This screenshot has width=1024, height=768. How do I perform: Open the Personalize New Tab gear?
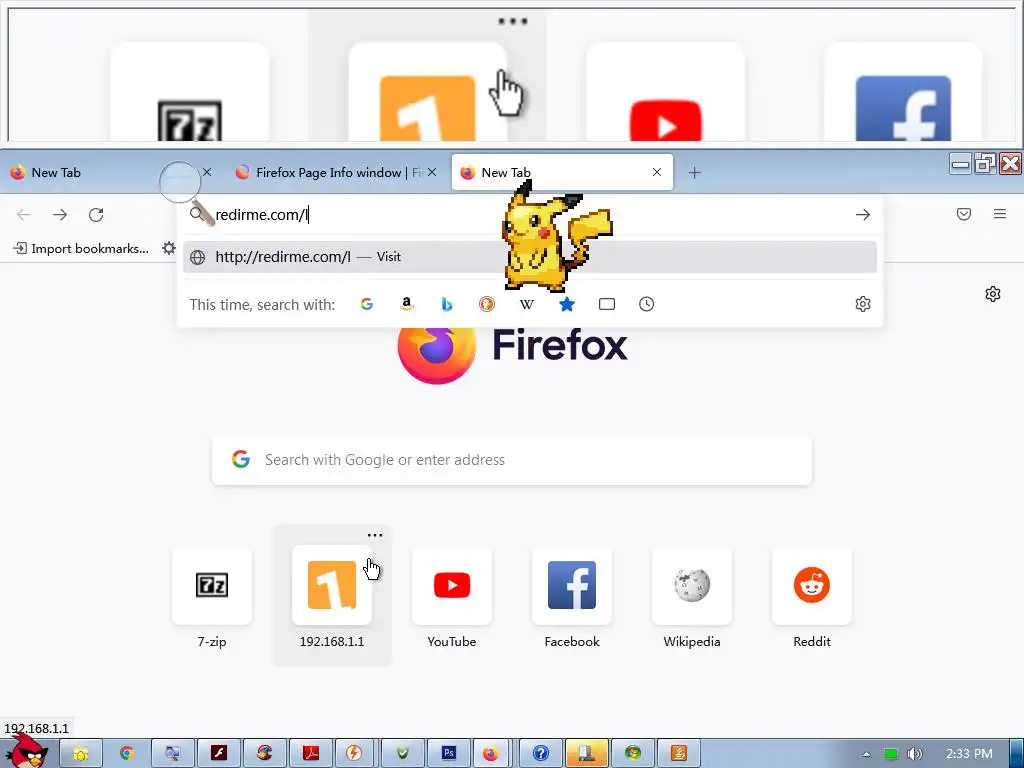coord(993,294)
